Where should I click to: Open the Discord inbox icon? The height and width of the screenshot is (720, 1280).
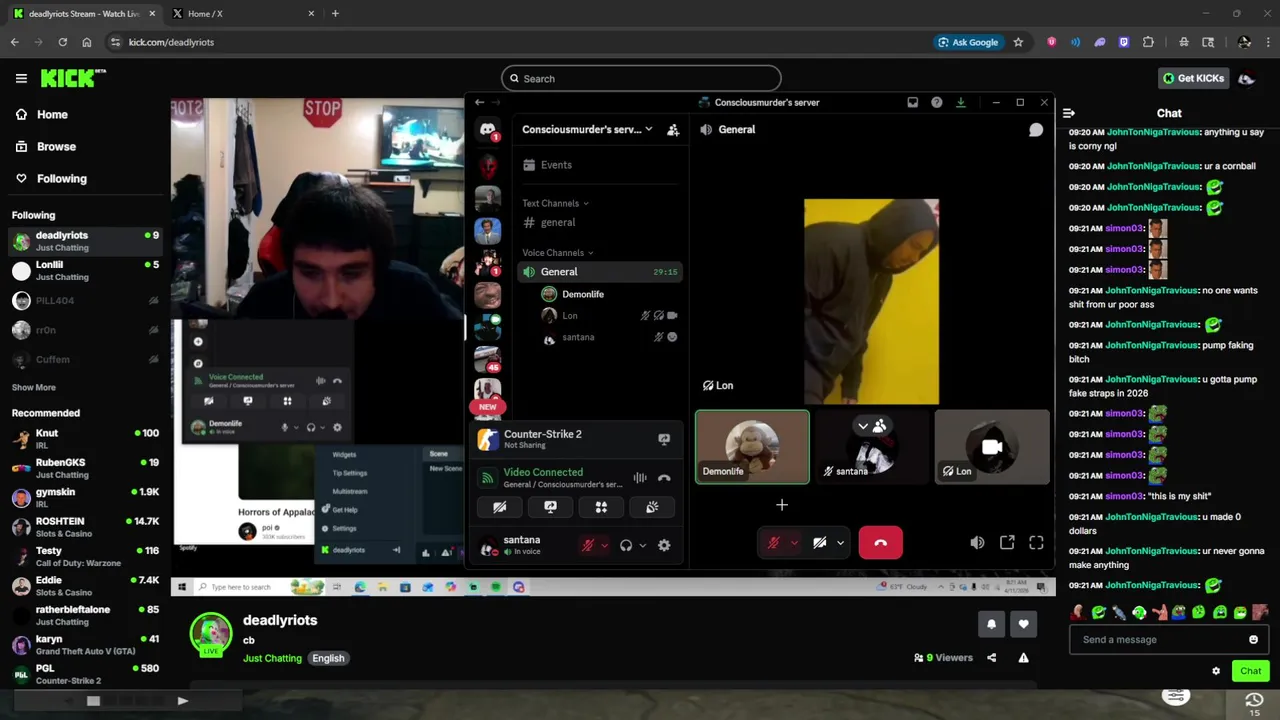point(912,102)
